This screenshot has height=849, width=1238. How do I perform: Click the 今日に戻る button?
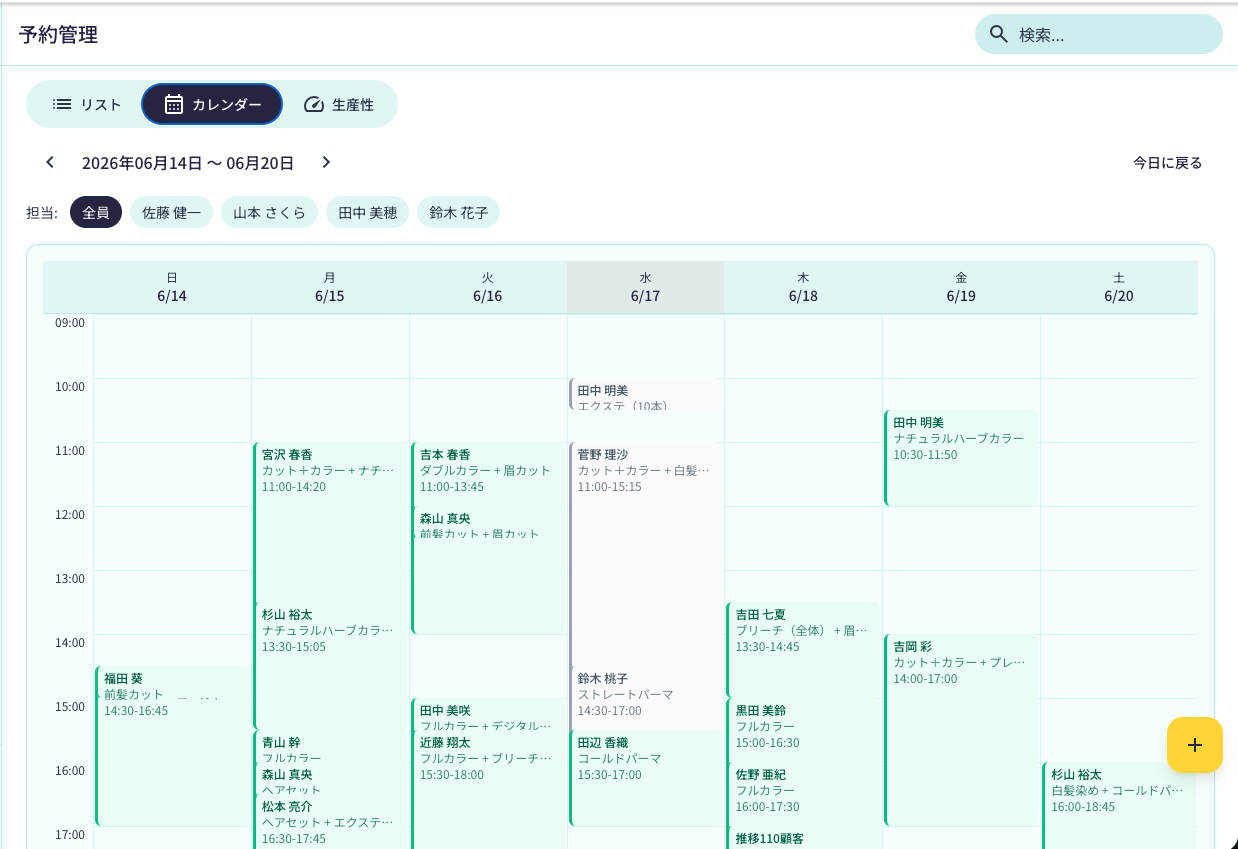pyautogui.click(x=1167, y=163)
